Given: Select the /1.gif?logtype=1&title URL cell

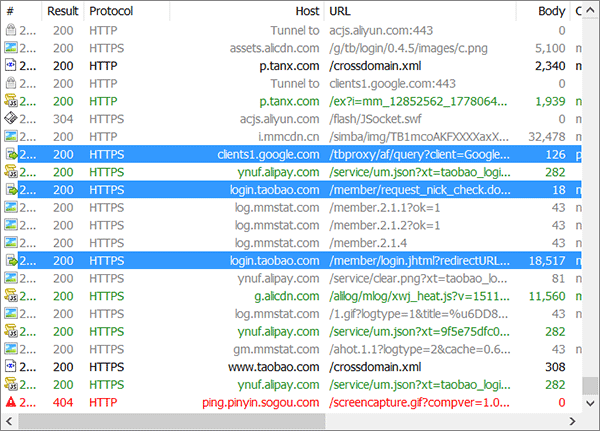Looking at the screenshot, I should [419, 314].
